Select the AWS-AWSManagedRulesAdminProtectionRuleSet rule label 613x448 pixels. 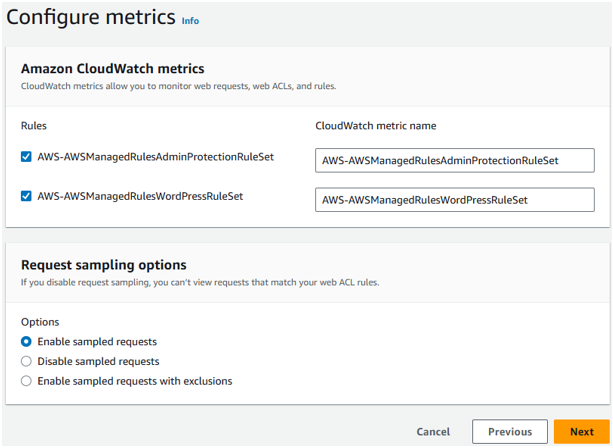[x=156, y=157]
